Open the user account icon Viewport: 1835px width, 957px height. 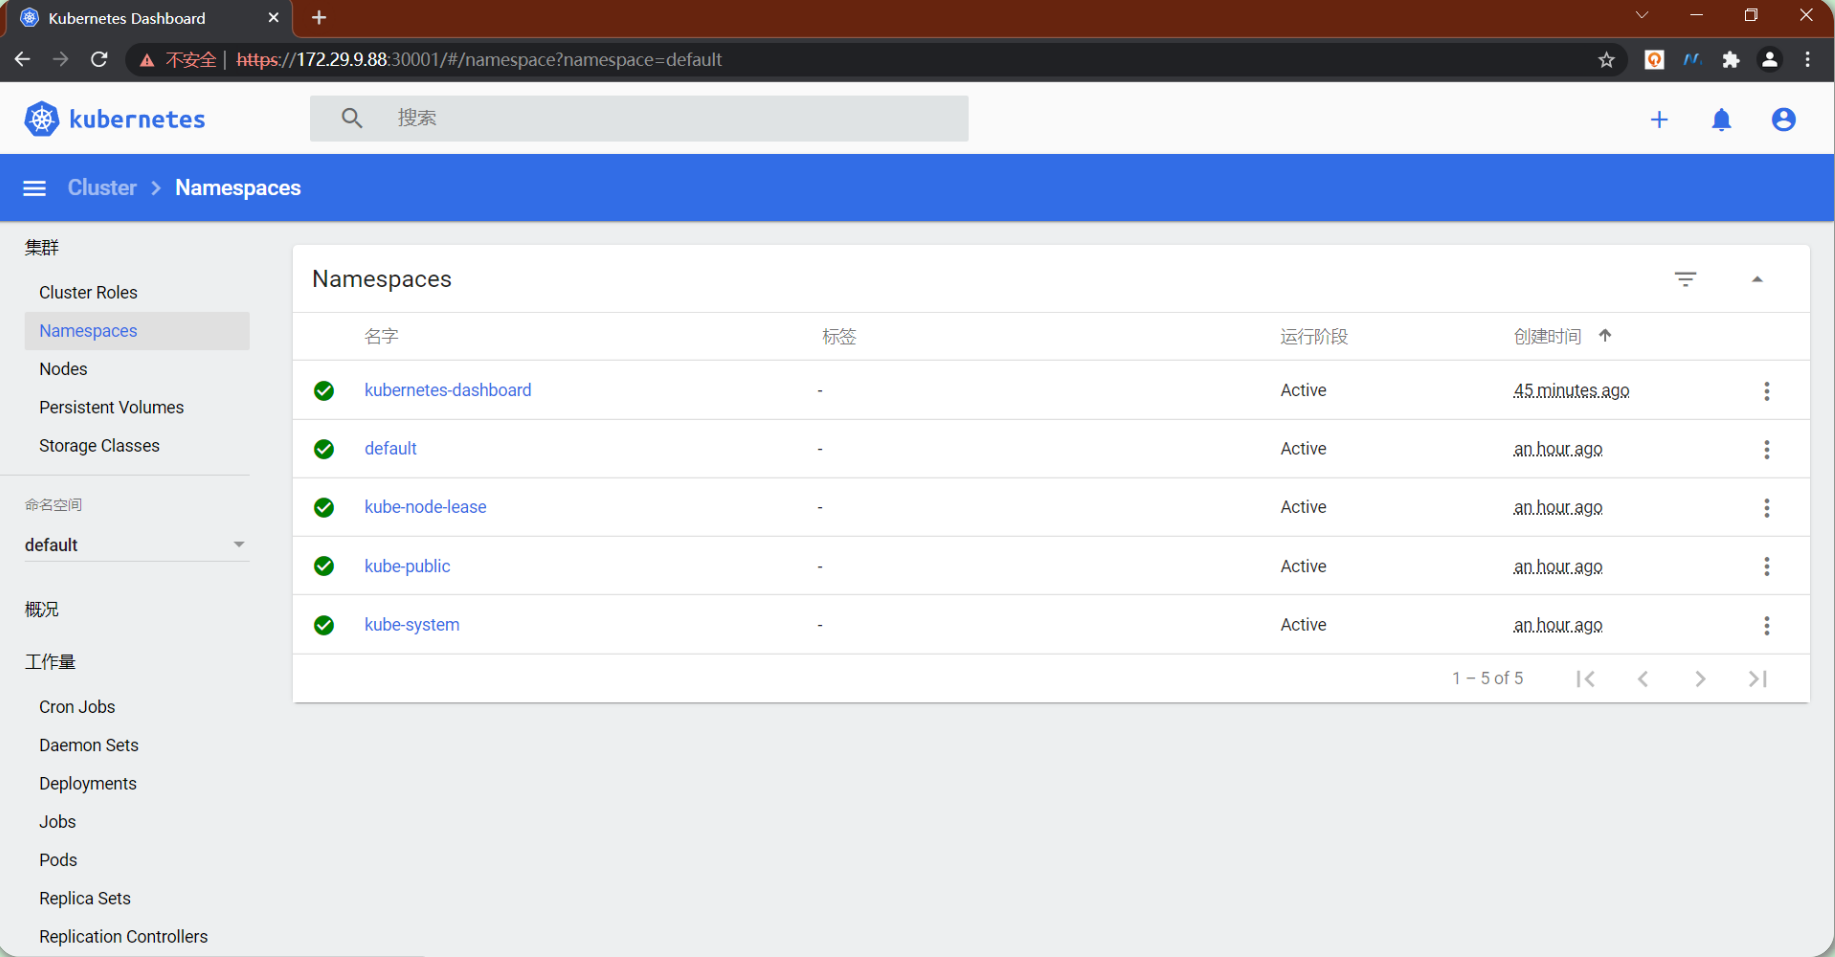pos(1783,120)
